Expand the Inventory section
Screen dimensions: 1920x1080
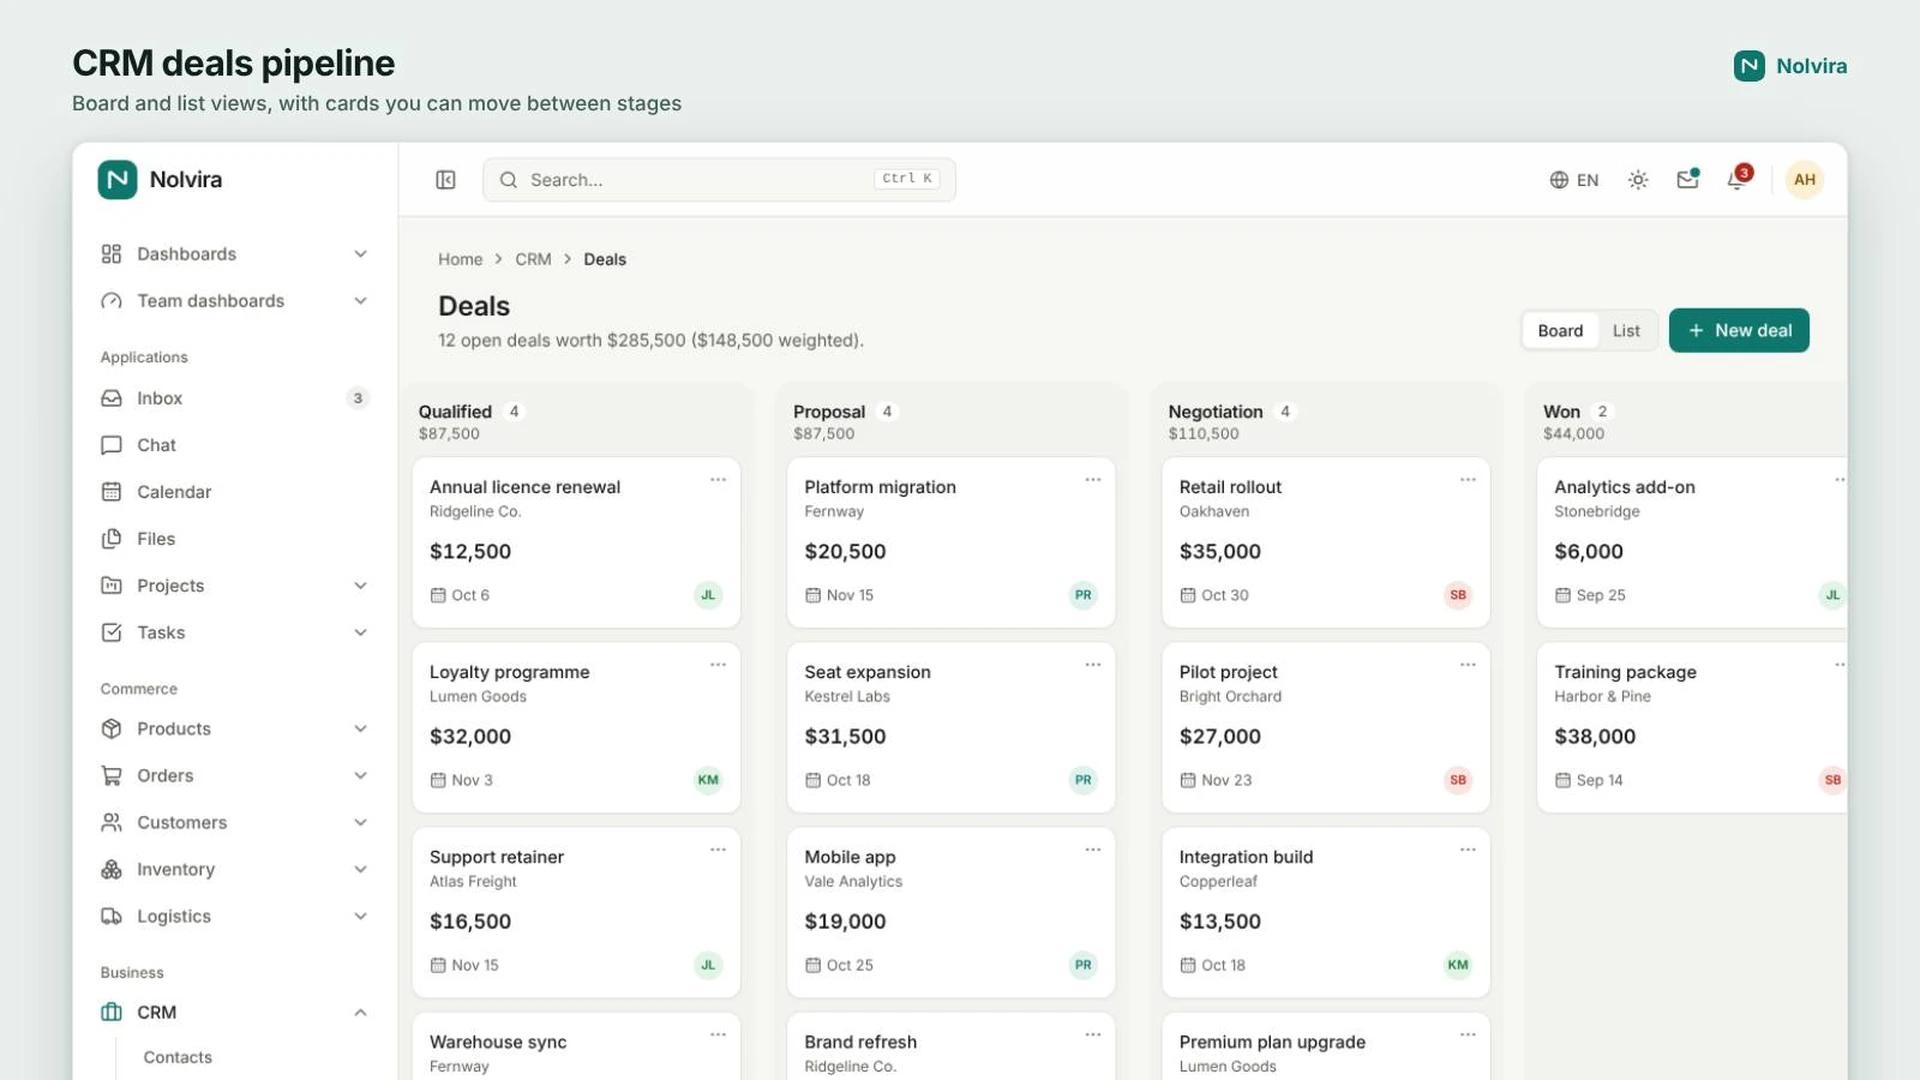[234, 870]
